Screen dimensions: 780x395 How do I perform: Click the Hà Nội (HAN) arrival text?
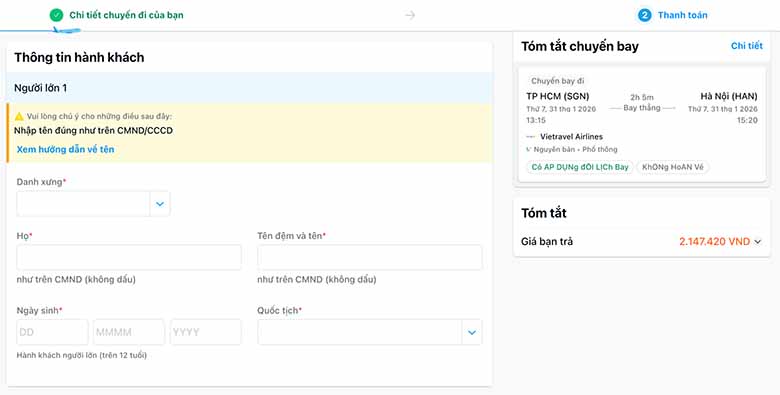click(x=729, y=96)
